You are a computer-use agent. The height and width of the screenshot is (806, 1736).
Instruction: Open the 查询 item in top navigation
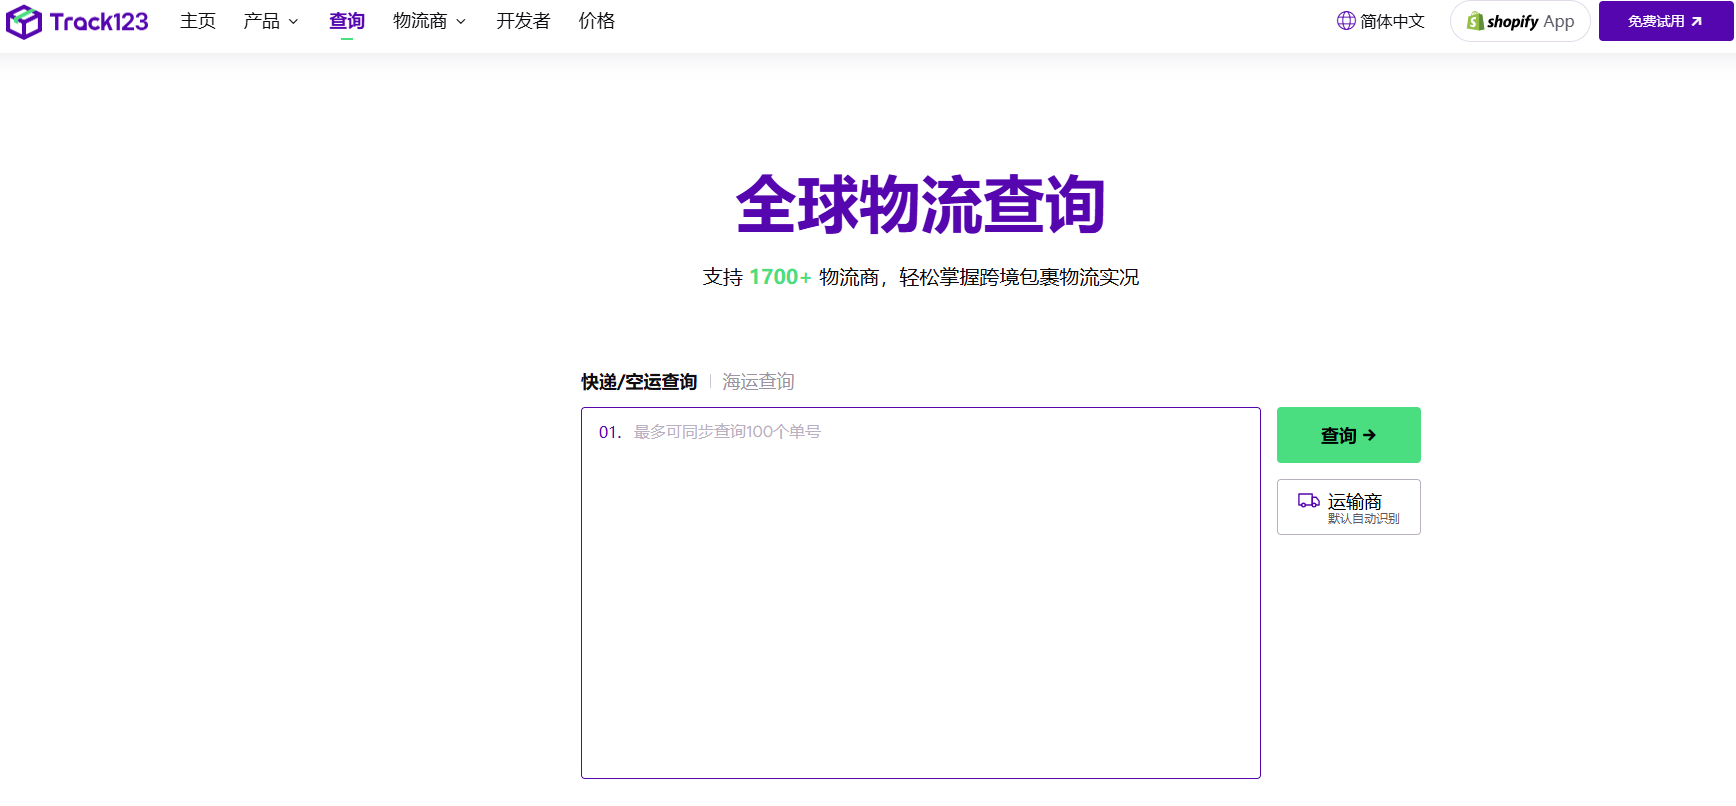point(347,21)
